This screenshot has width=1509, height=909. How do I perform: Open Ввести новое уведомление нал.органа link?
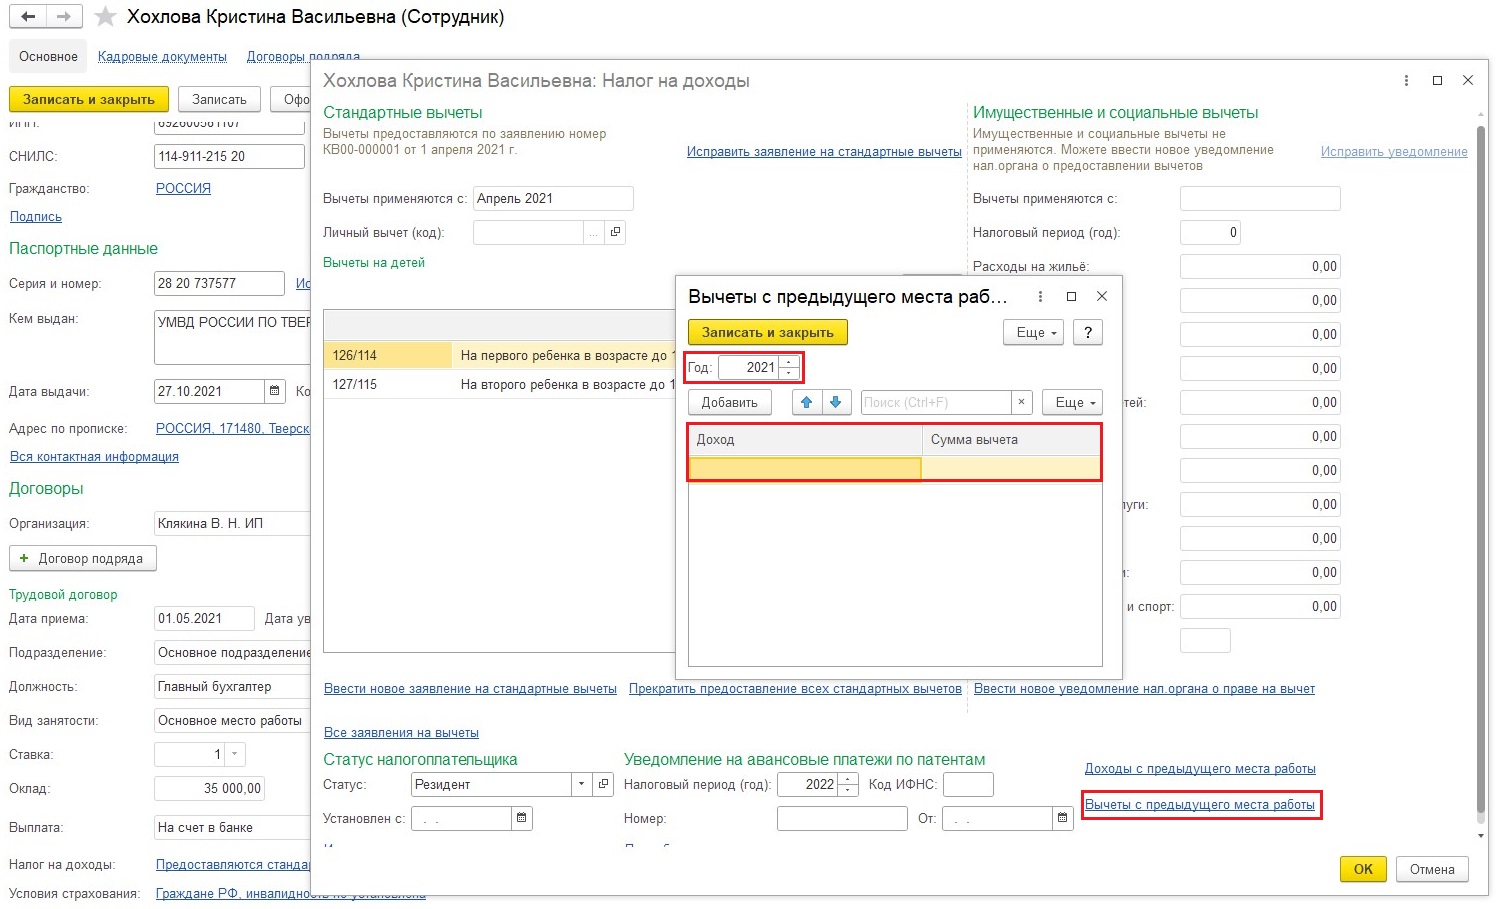point(1144,689)
